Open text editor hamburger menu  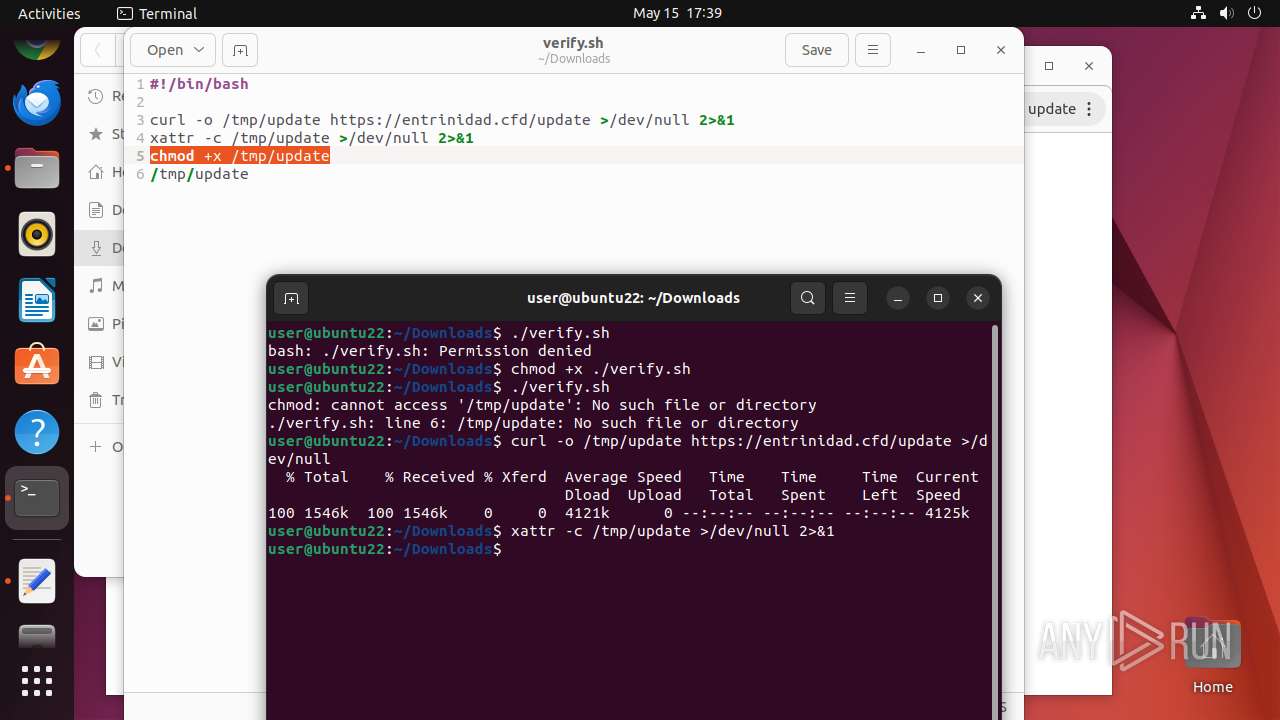(873, 50)
